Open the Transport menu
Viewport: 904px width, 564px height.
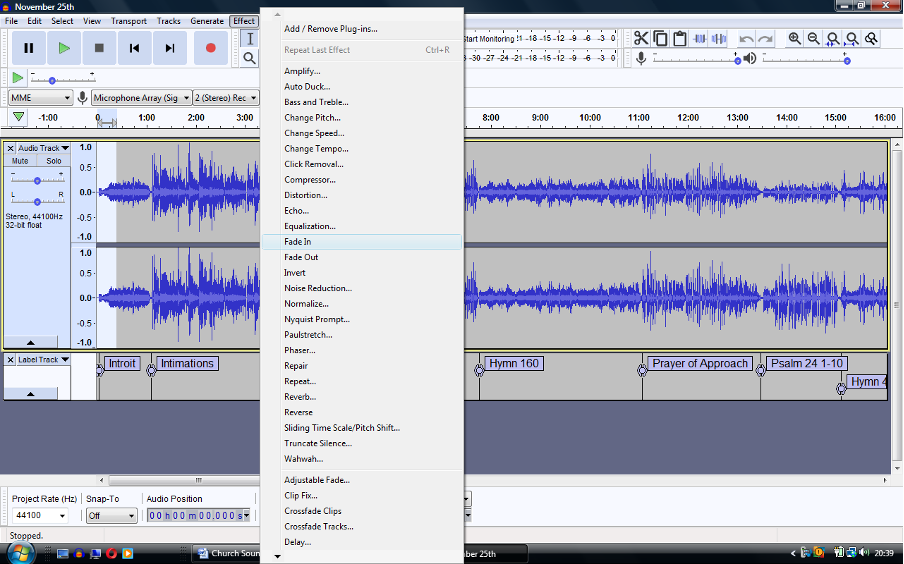[129, 21]
